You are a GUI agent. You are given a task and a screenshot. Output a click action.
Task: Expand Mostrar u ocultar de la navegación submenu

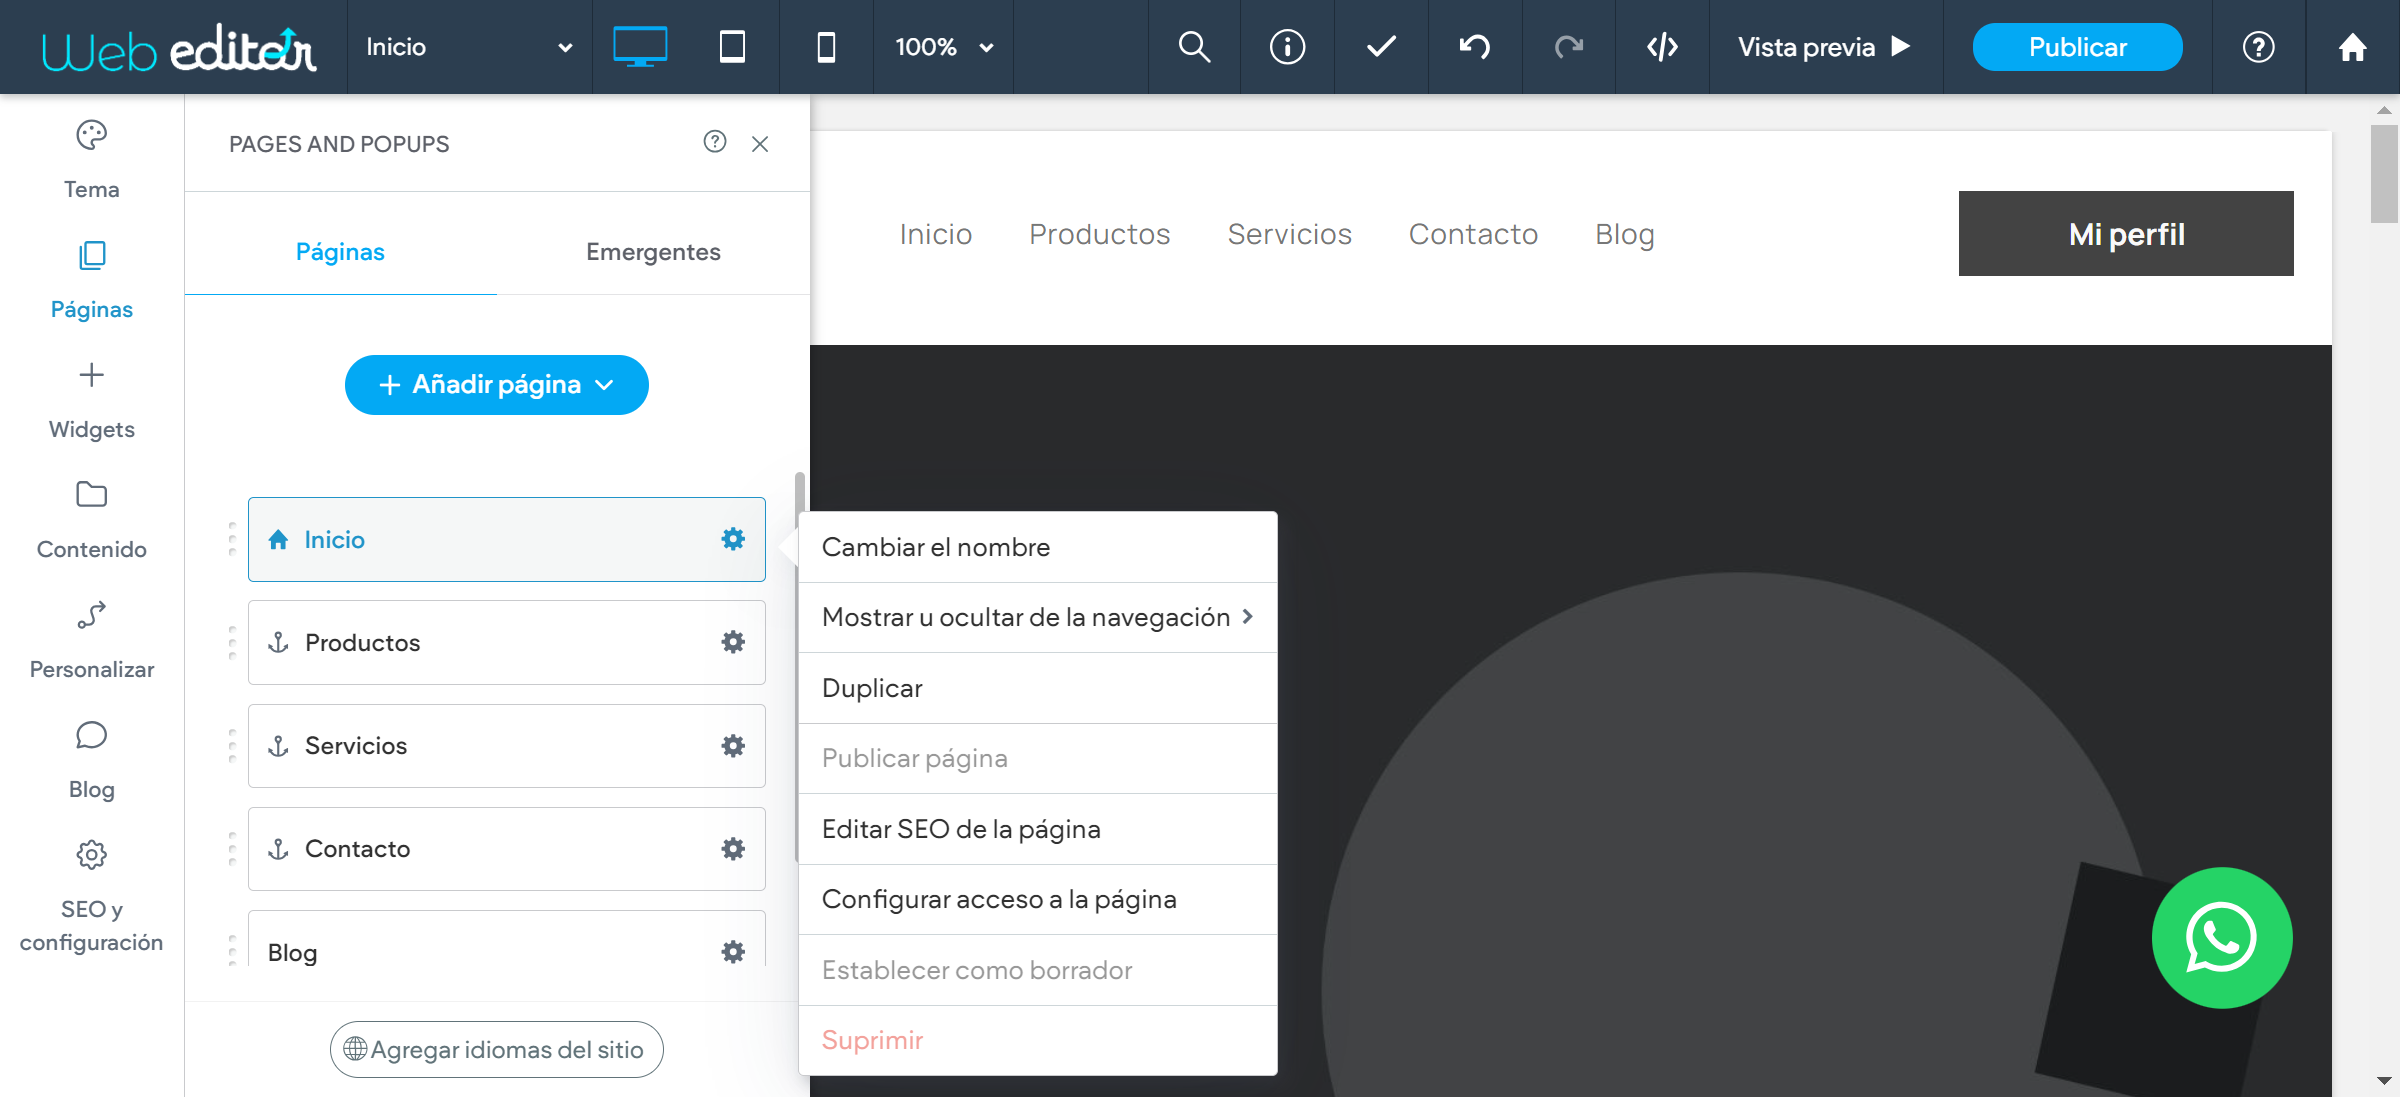point(1038,617)
